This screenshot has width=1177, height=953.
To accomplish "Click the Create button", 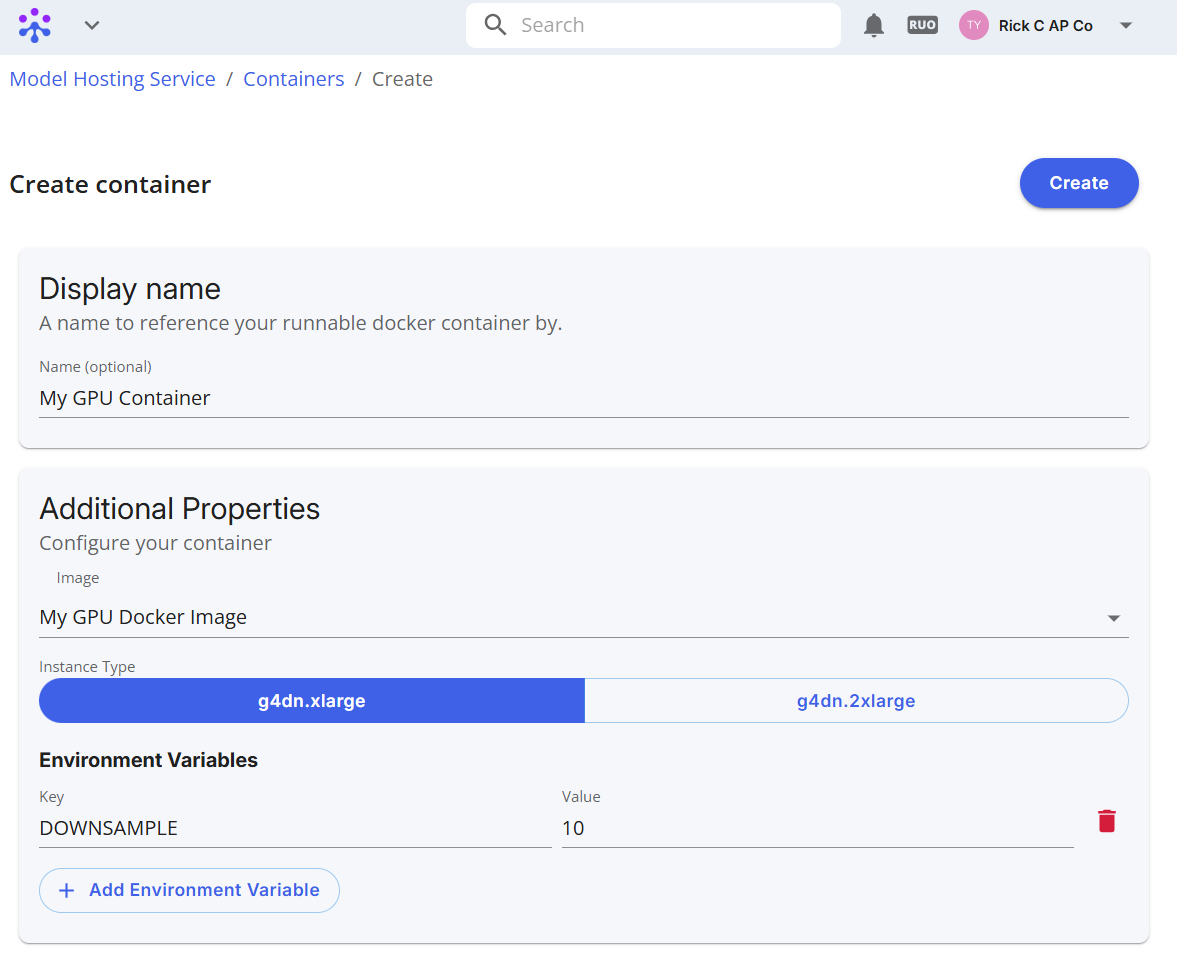I will click(1079, 183).
